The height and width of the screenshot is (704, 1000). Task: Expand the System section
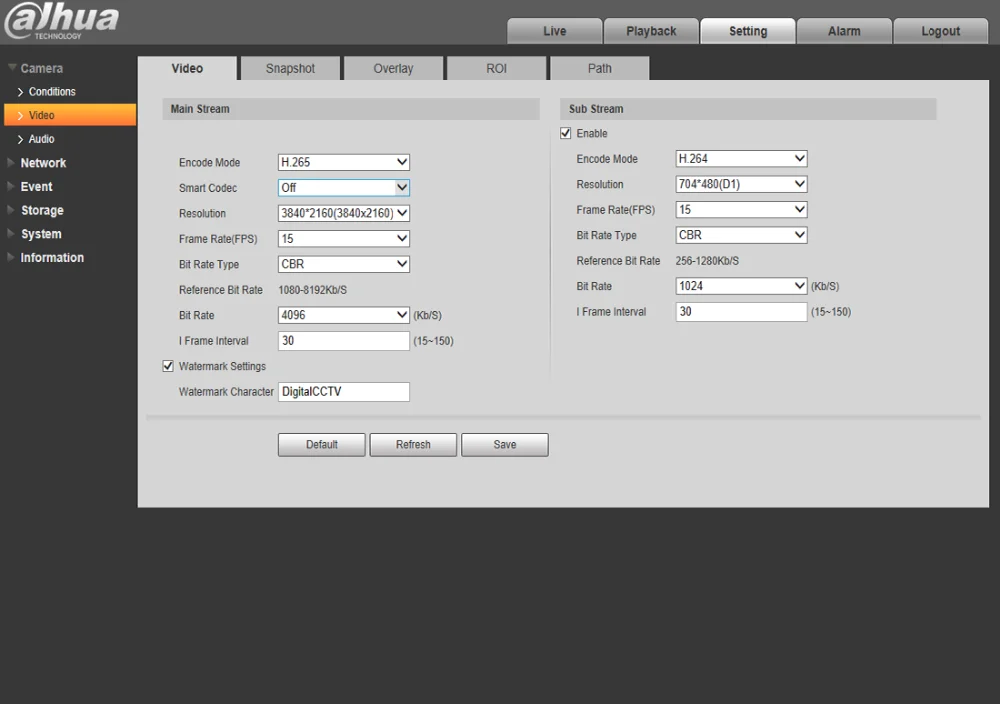tap(35, 234)
